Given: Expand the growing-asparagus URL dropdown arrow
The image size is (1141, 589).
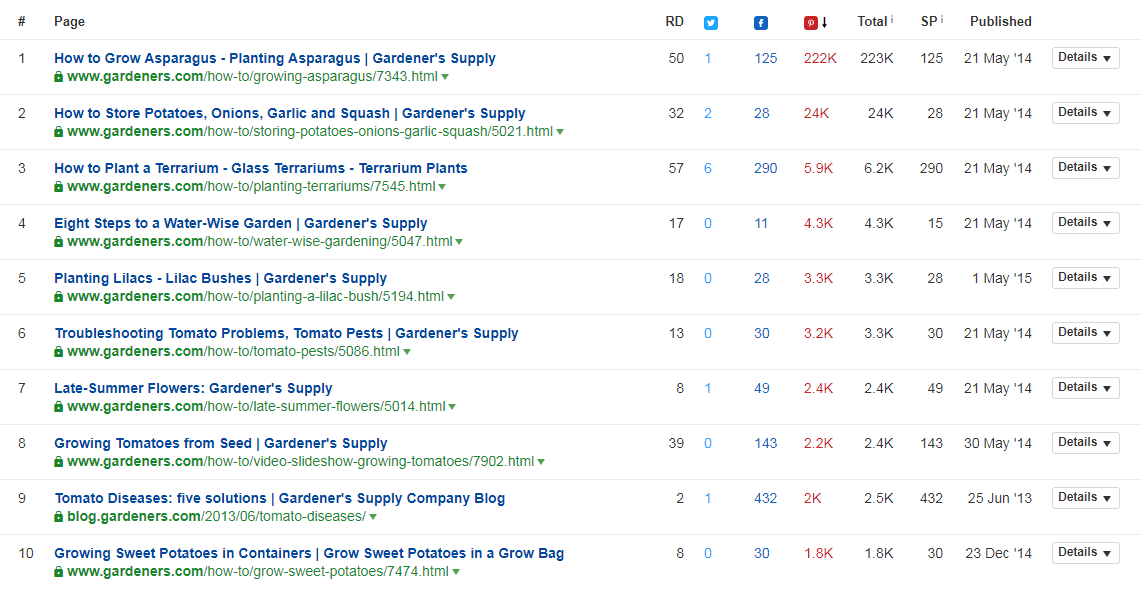Looking at the screenshot, I should tap(445, 77).
